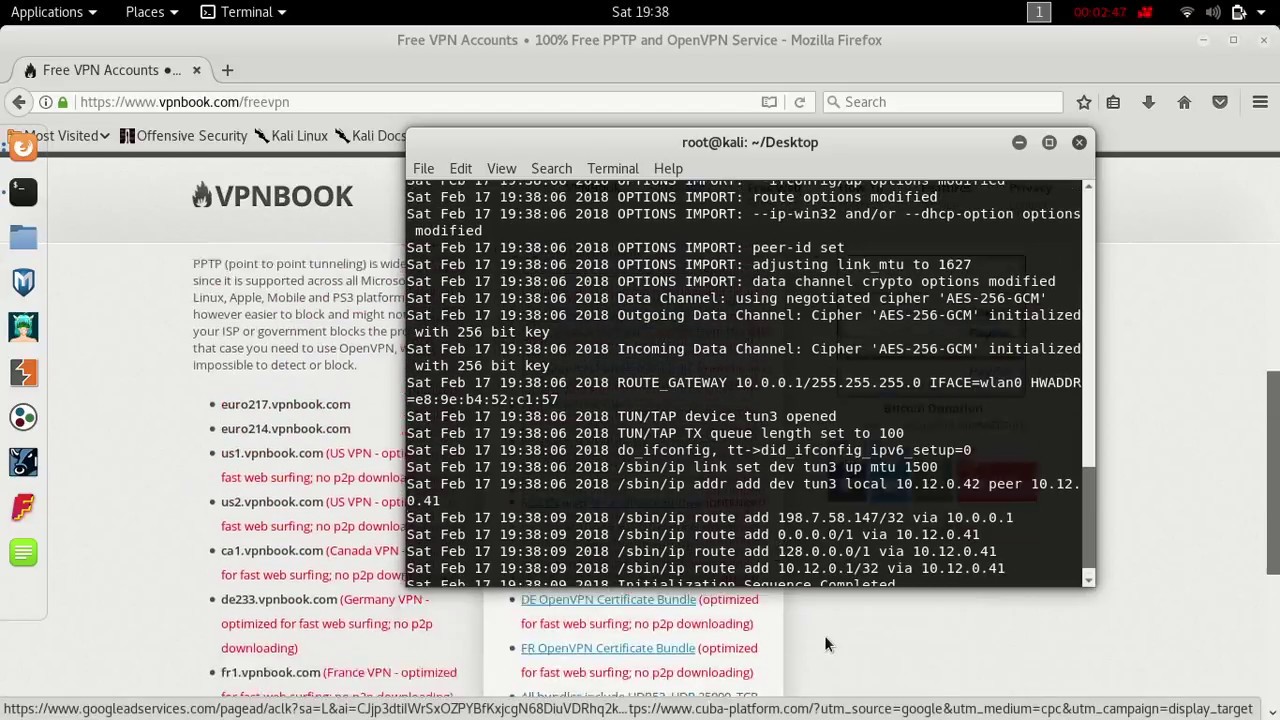This screenshot has height=720, width=1280.
Task: Launch Metasploit from the dock
Action: click(23, 282)
